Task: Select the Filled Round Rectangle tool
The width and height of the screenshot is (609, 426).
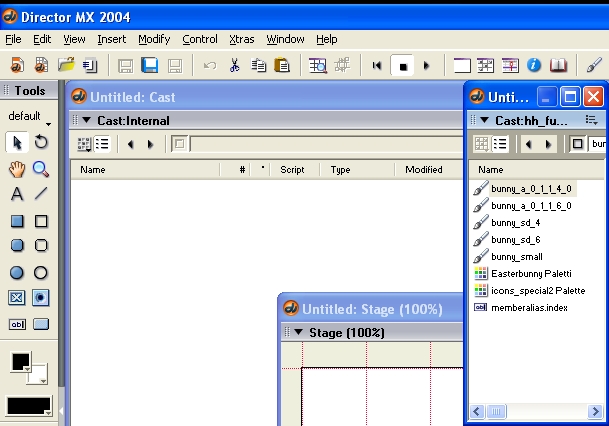Action: (17, 245)
